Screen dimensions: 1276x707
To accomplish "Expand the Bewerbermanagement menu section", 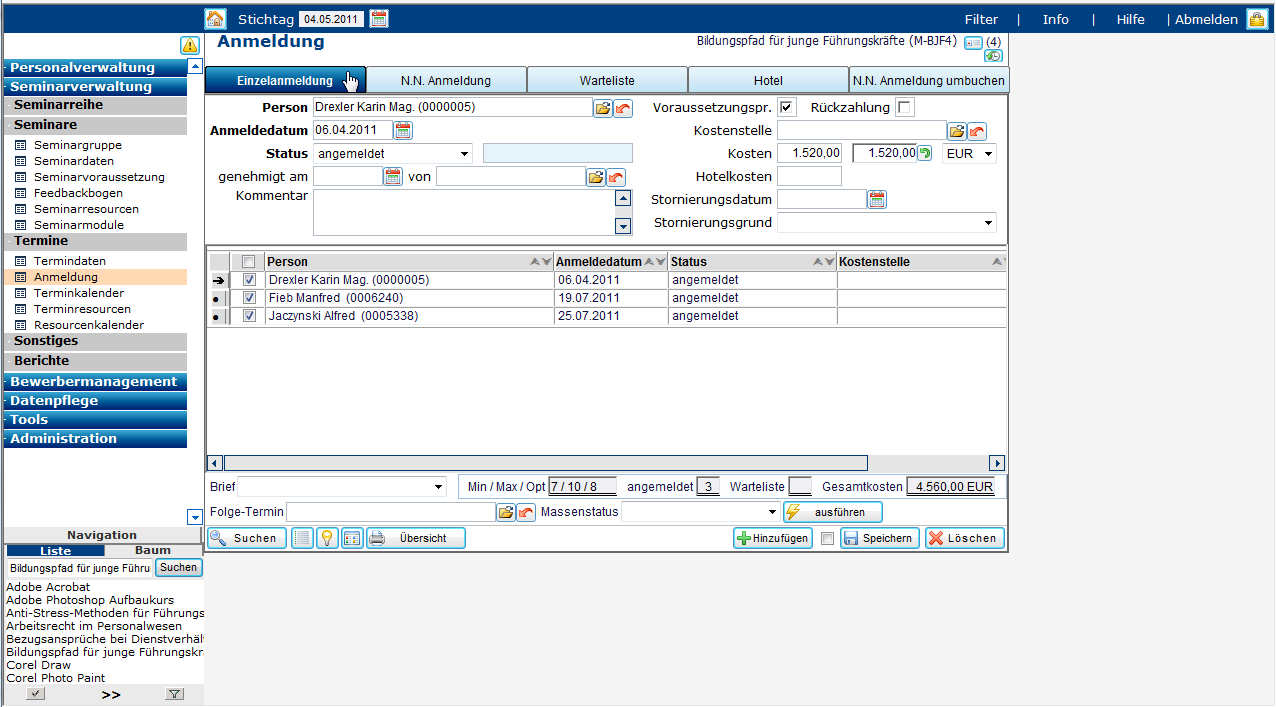I will coord(95,381).
